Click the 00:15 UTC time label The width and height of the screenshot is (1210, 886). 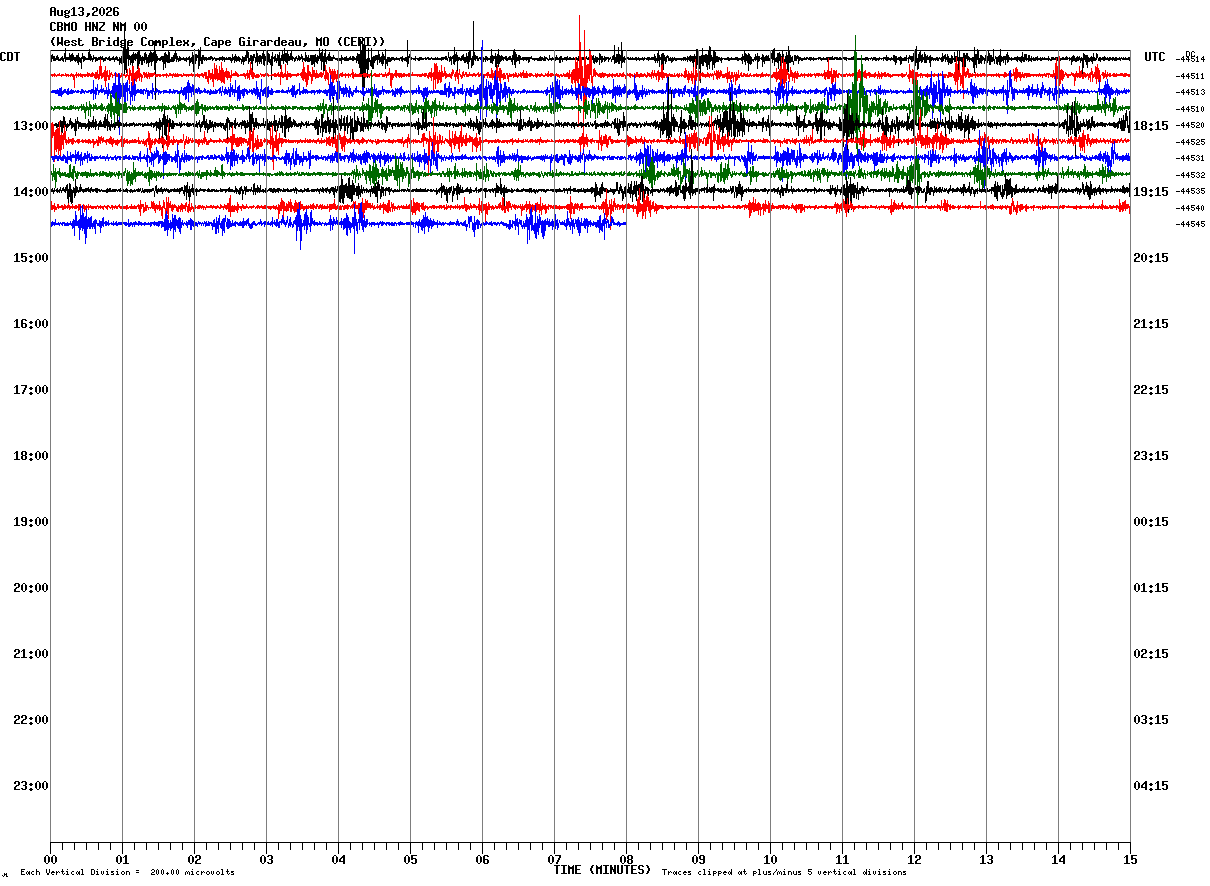coord(1151,522)
